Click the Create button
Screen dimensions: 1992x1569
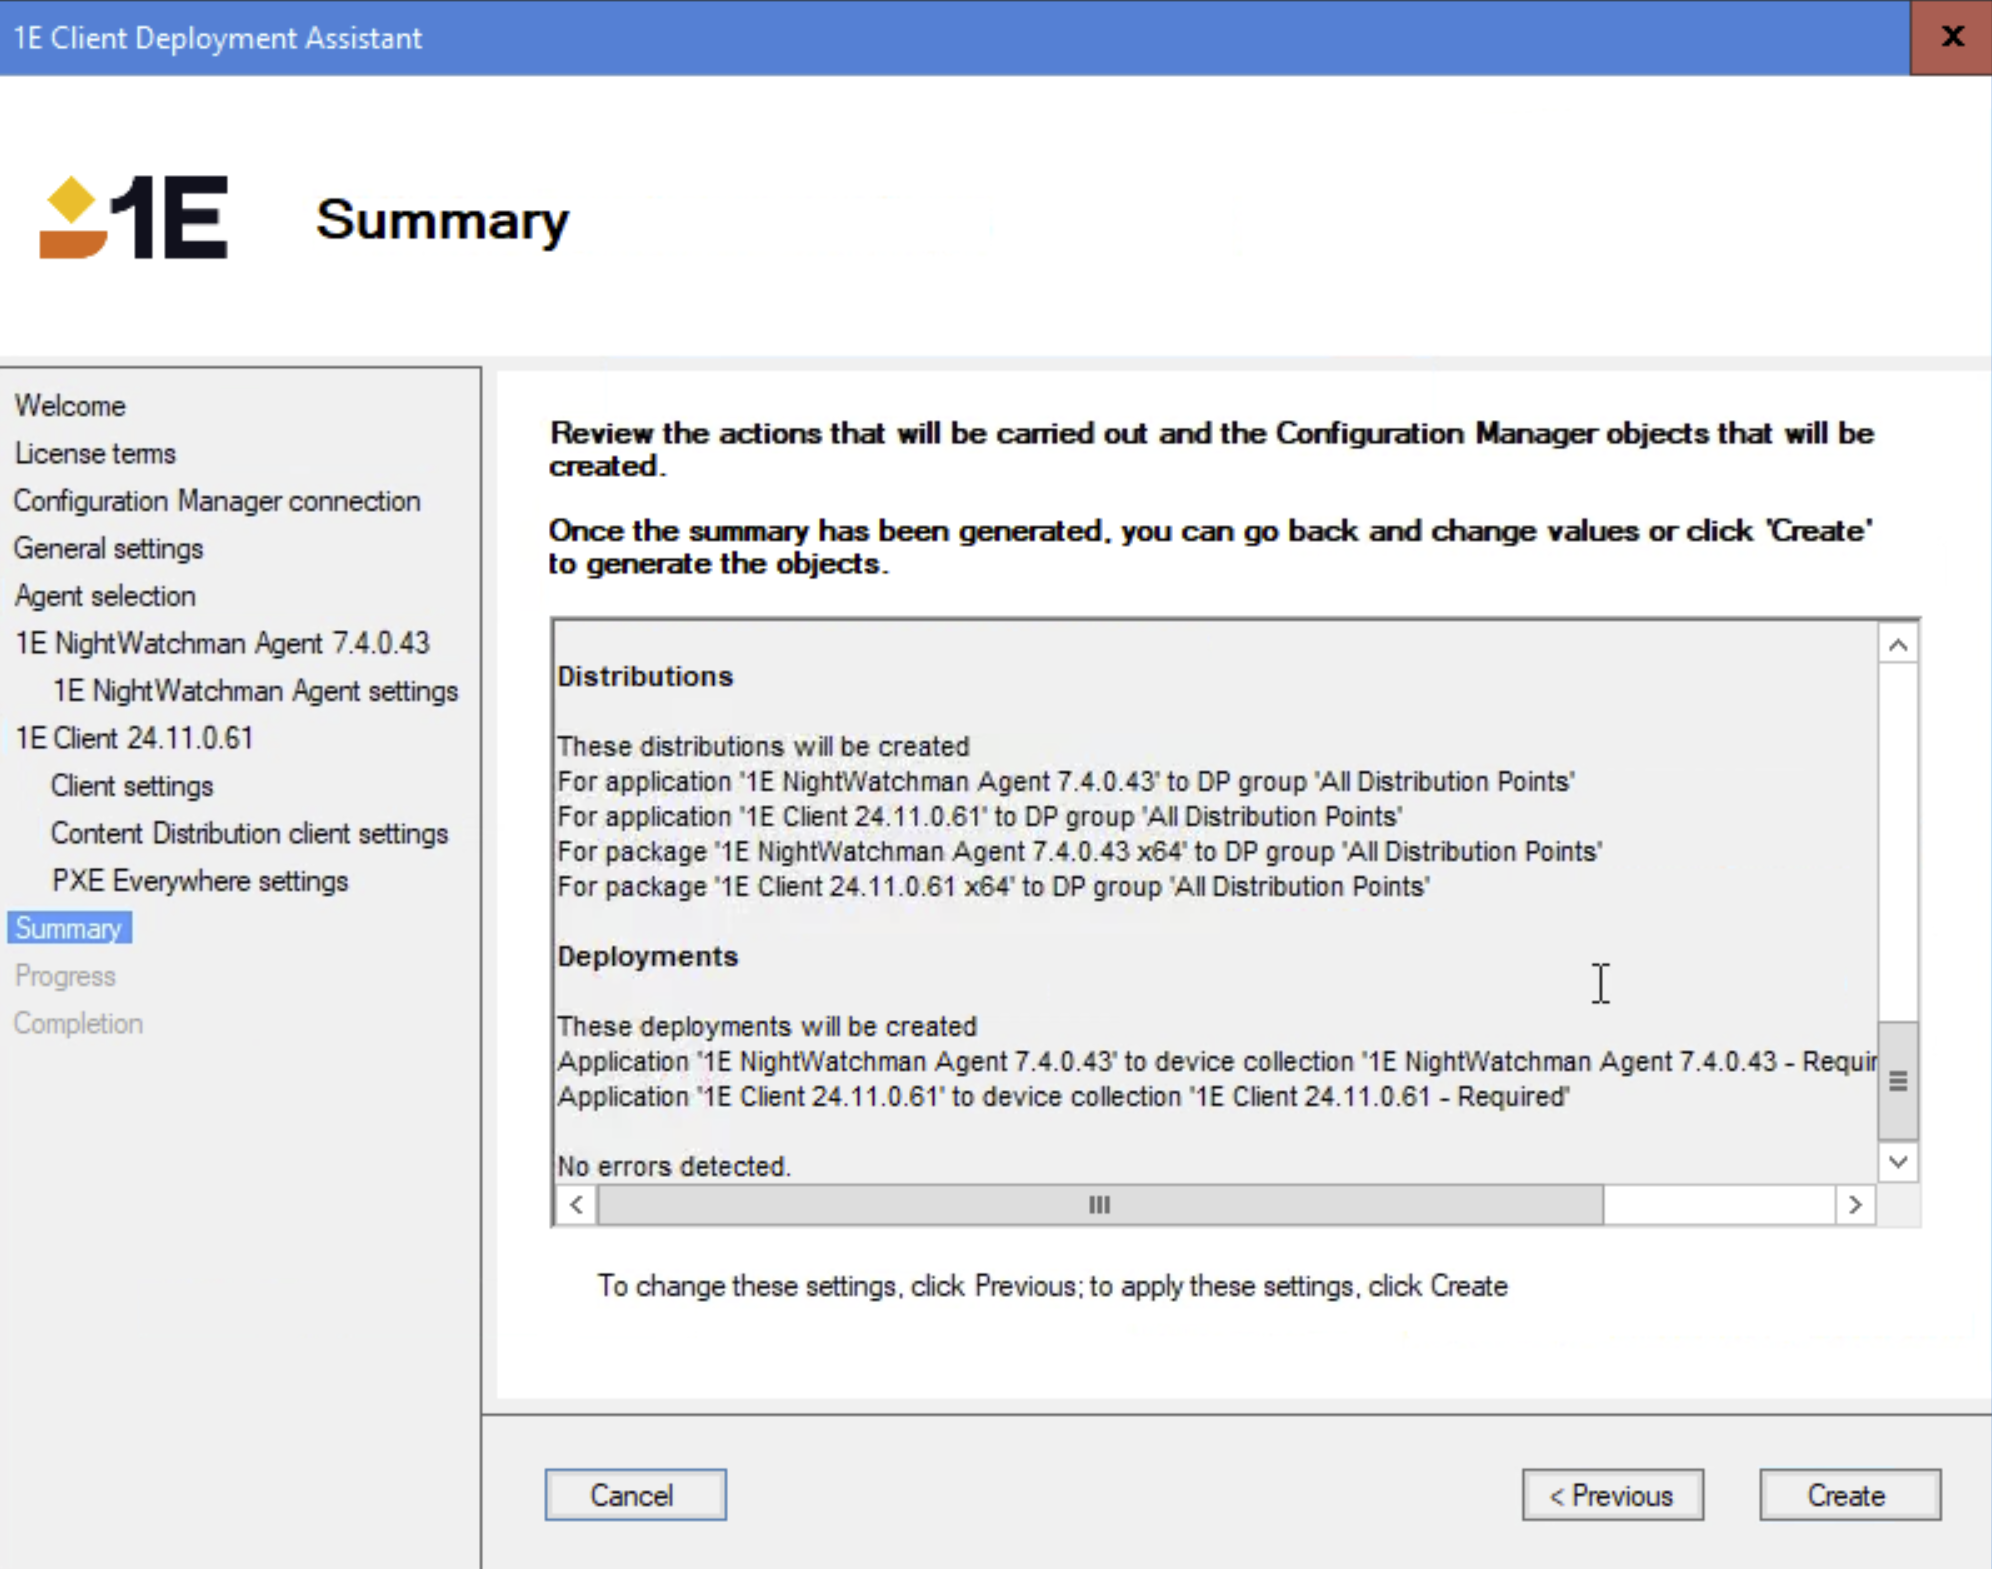(1849, 1495)
